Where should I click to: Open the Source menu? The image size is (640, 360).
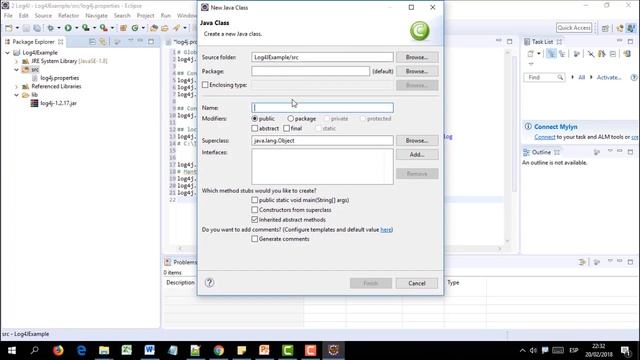coord(43,16)
